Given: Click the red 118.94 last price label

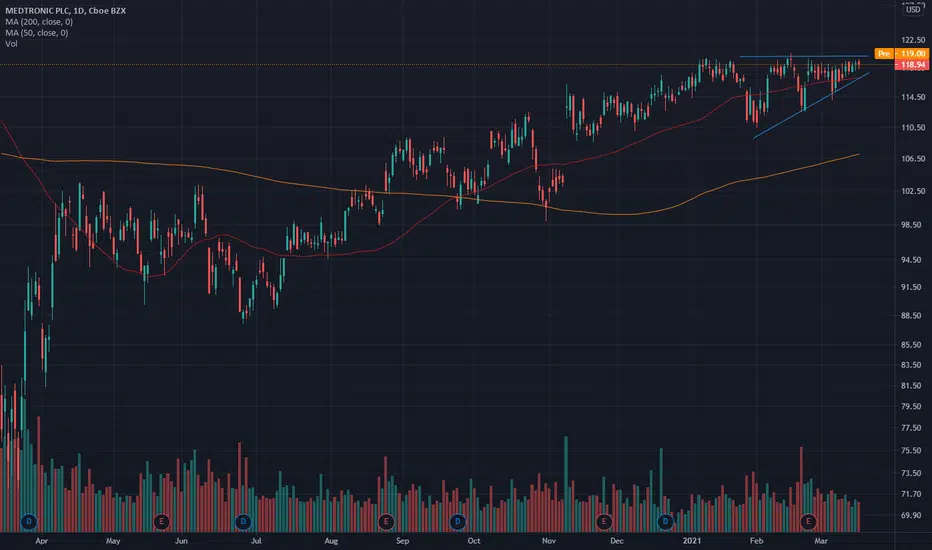Looking at the screenshot, I should point(911,65).
